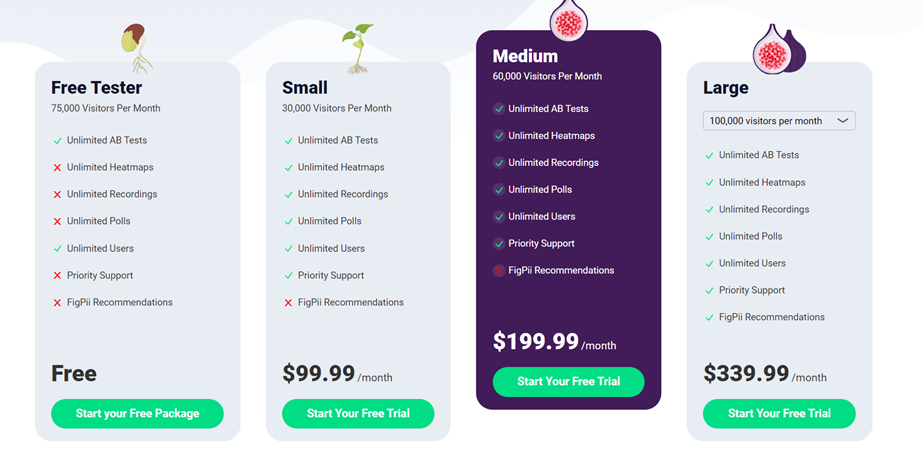
Task: Select the Small plan heading
Action: [305, 88]
